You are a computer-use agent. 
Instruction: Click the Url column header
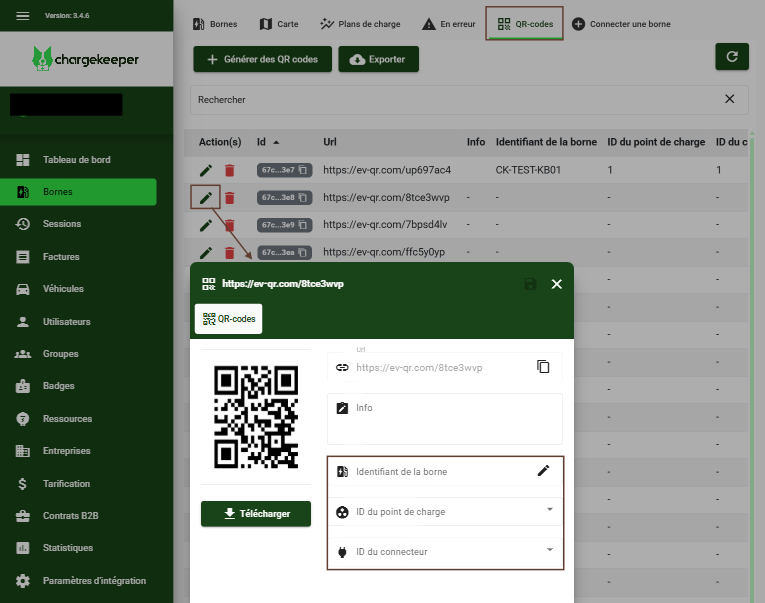click(330, 142)
